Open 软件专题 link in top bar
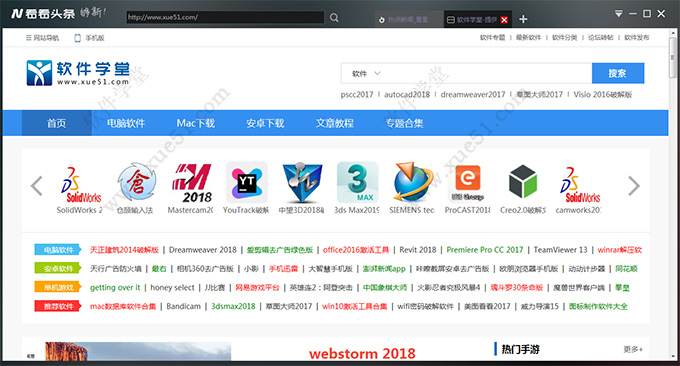 [492, 38]
